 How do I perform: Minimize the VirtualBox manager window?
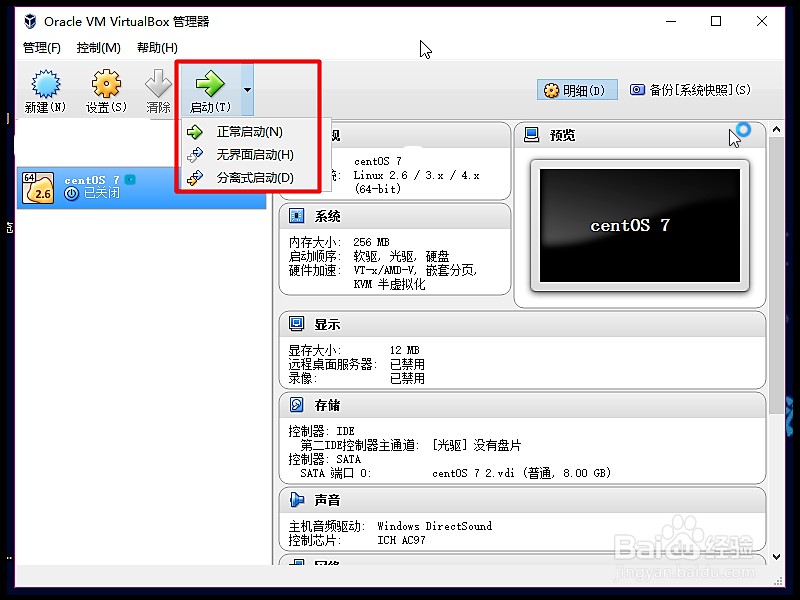671,21
